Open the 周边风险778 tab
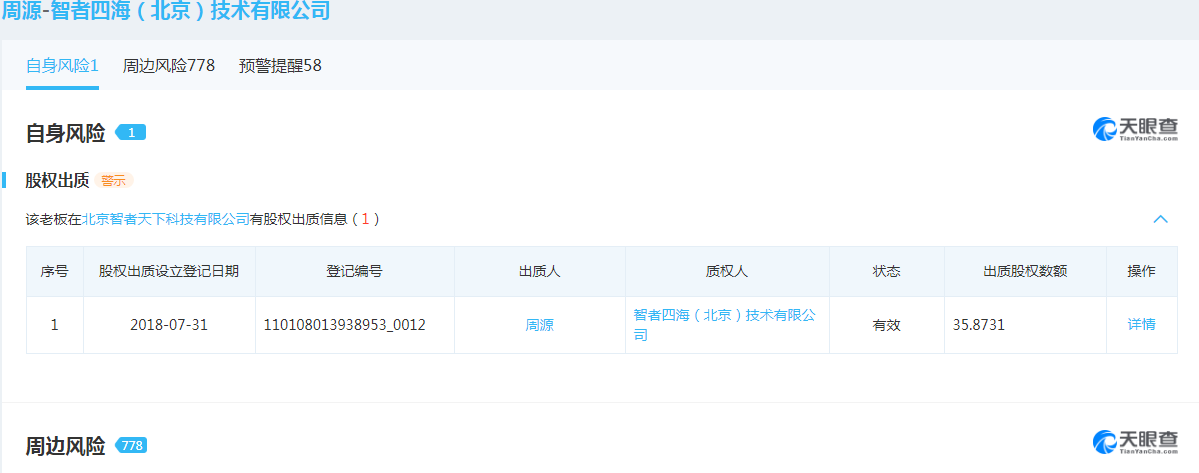This screenshot has width=1199, height=473. 168,66
